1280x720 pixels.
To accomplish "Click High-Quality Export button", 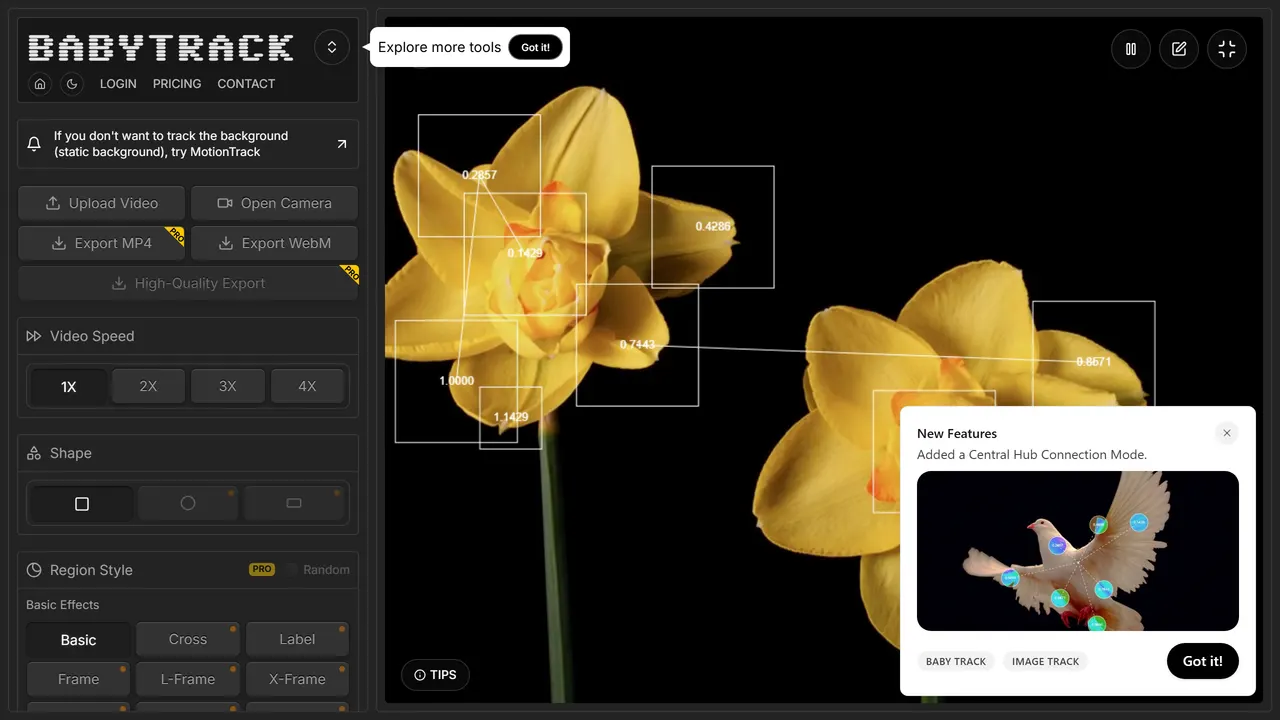I will (188, 283).
